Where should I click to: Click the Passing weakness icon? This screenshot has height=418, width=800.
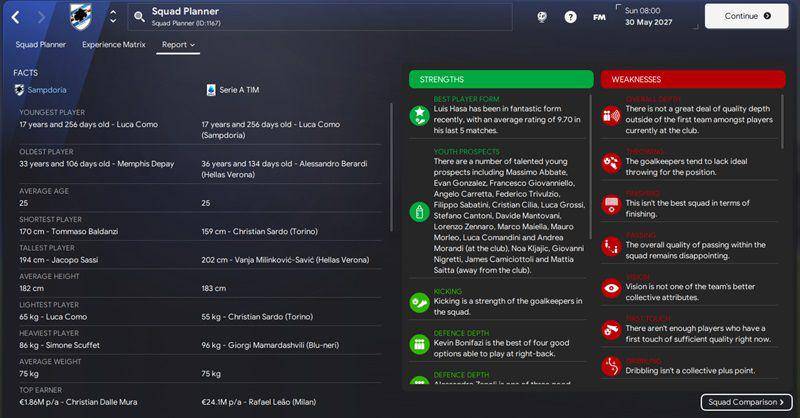point(611,247)
